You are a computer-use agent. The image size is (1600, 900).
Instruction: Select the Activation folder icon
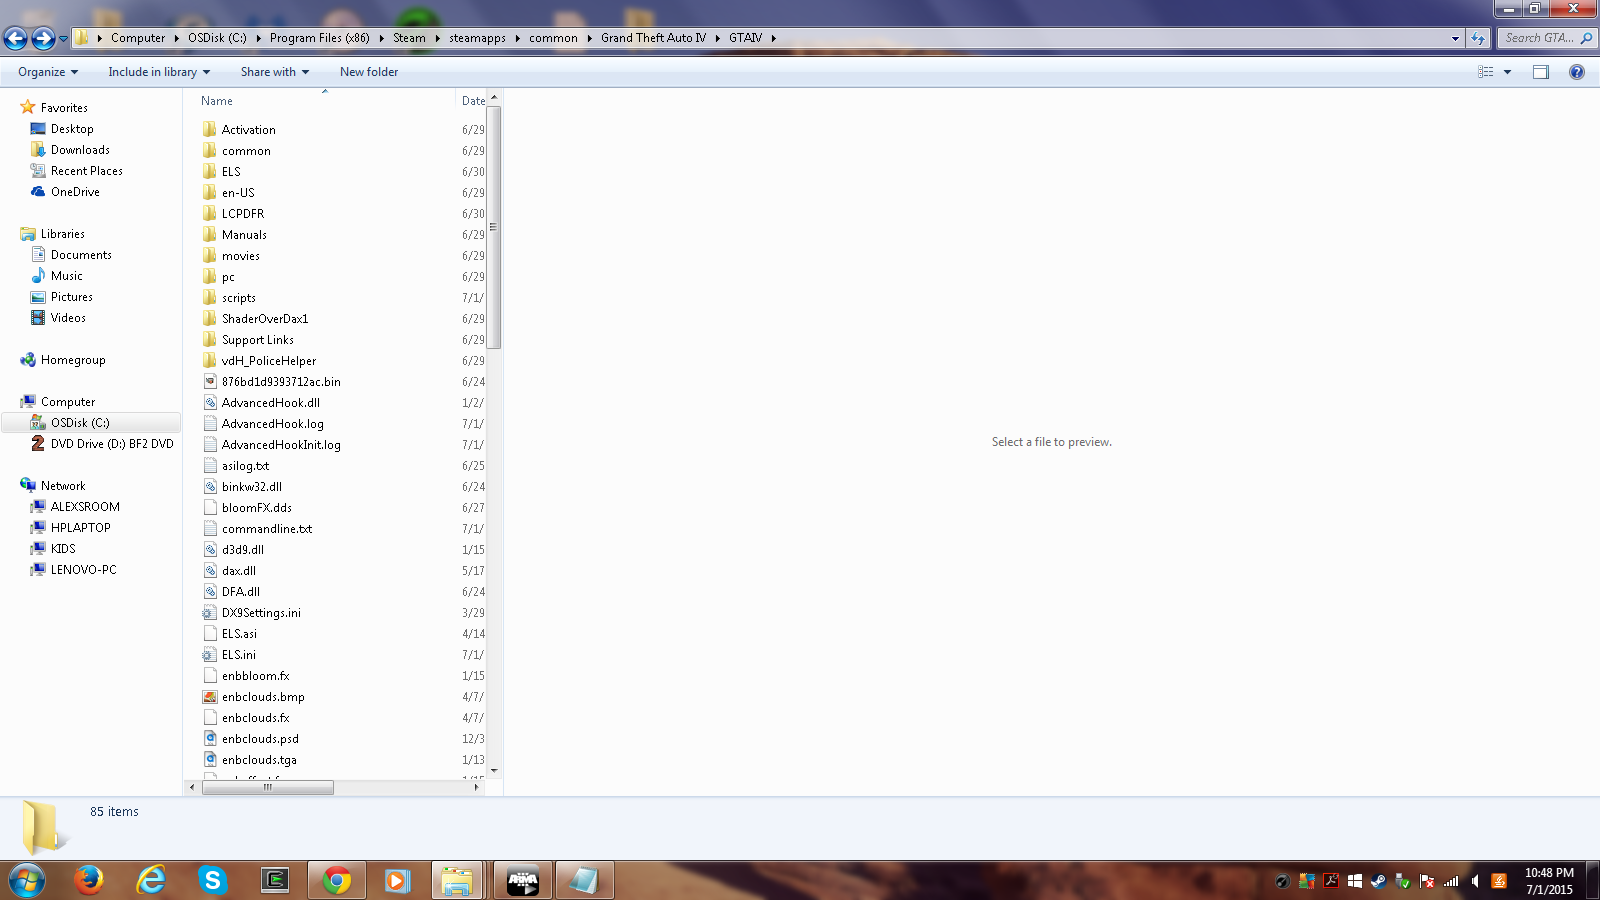[x=210, y=129]
